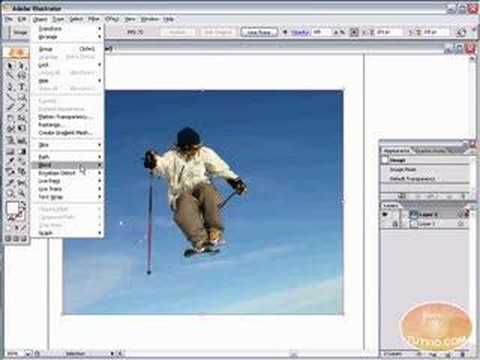Click the Opacity link
480x360 pixels.
(x=300, y=32)
